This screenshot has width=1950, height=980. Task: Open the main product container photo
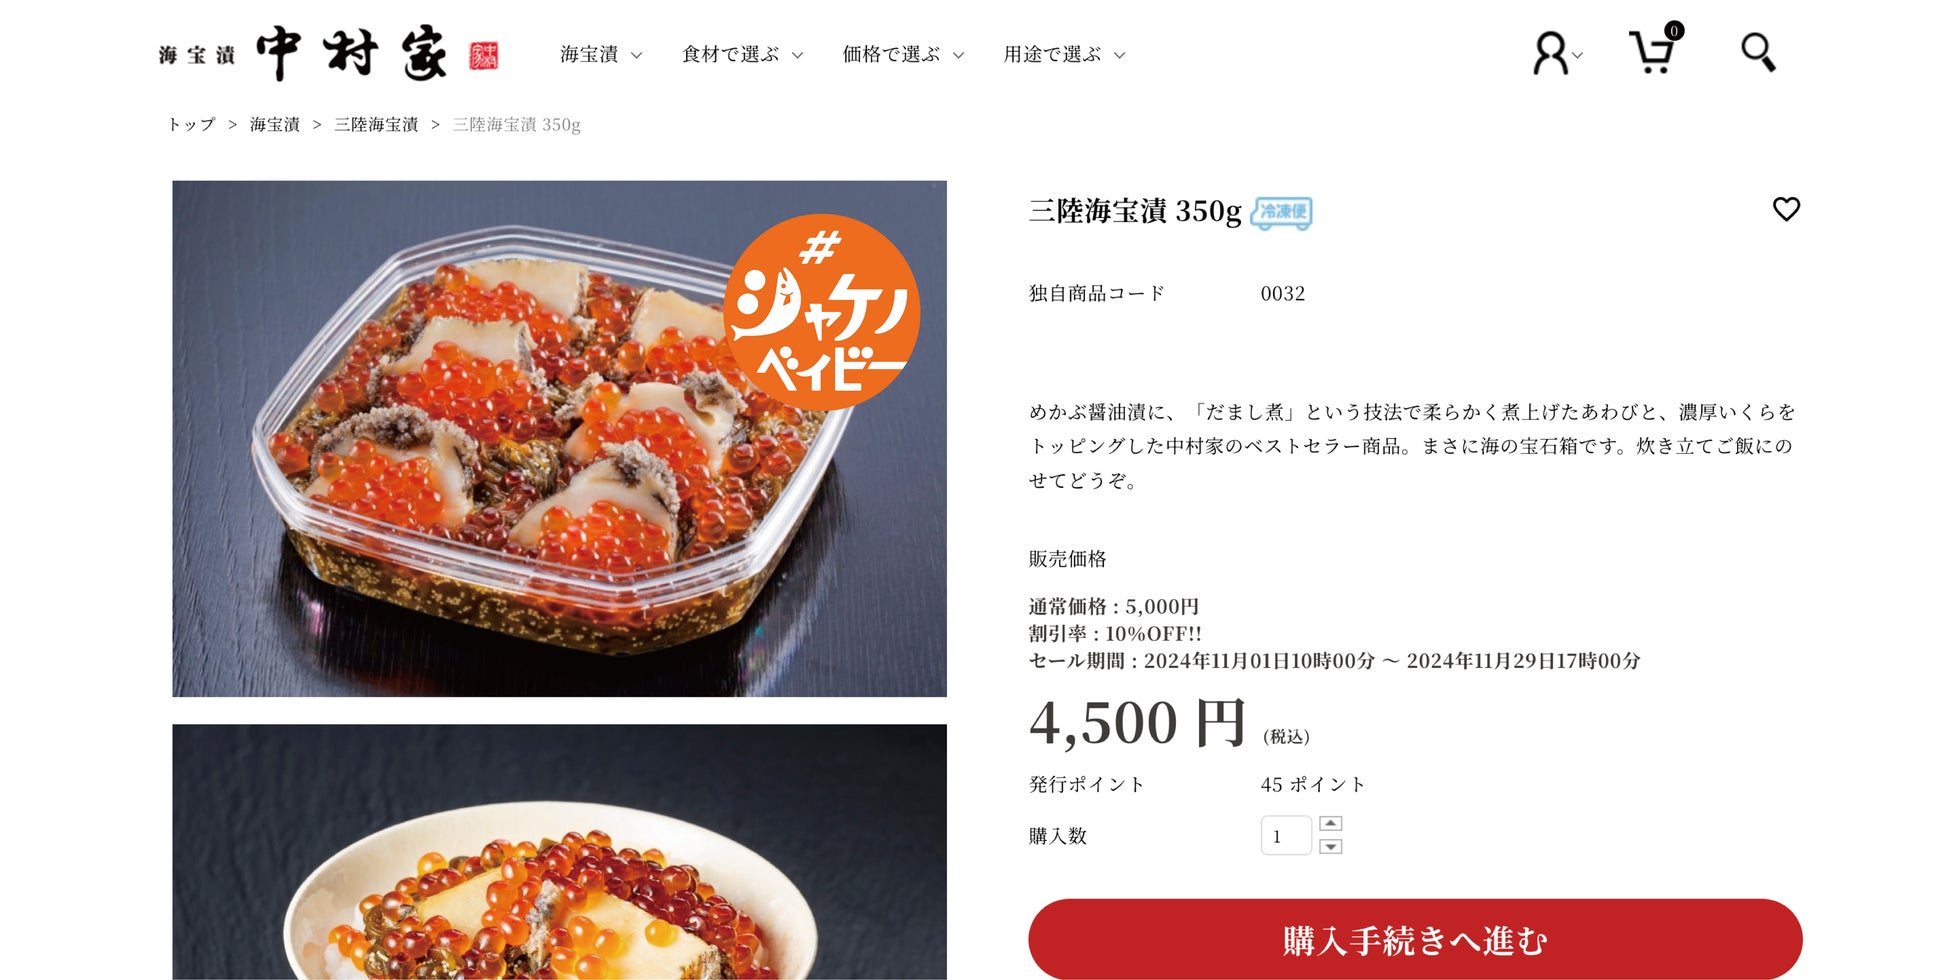[559, 438]
